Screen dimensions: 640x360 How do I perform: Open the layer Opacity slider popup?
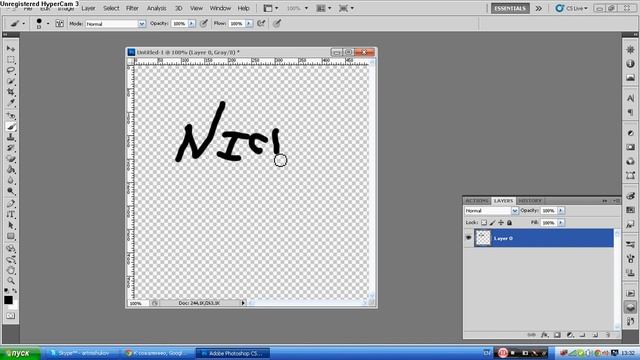561,211
